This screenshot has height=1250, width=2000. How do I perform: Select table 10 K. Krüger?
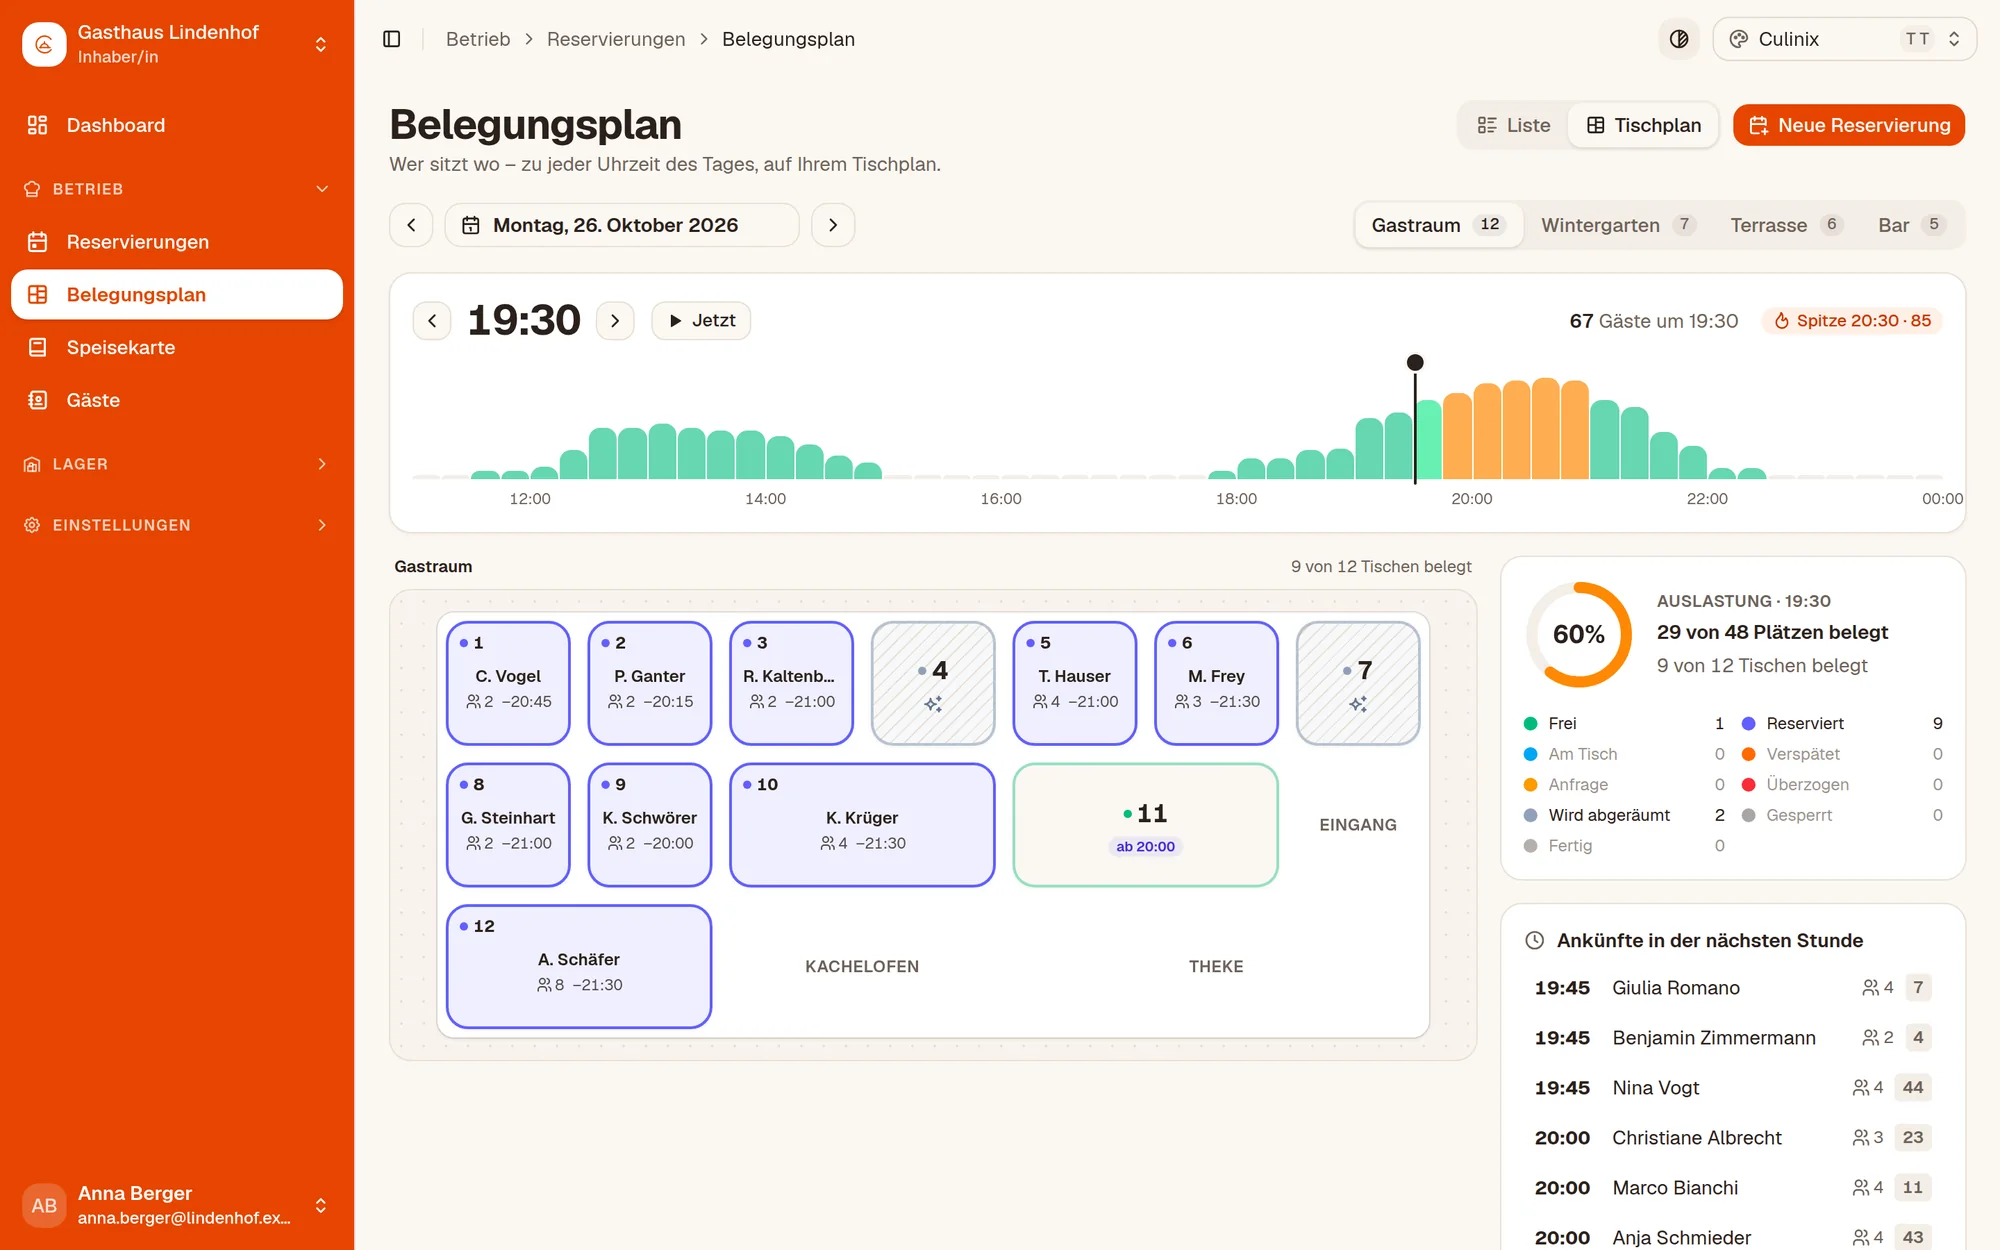pyautogui.click(x=862, y=825)
